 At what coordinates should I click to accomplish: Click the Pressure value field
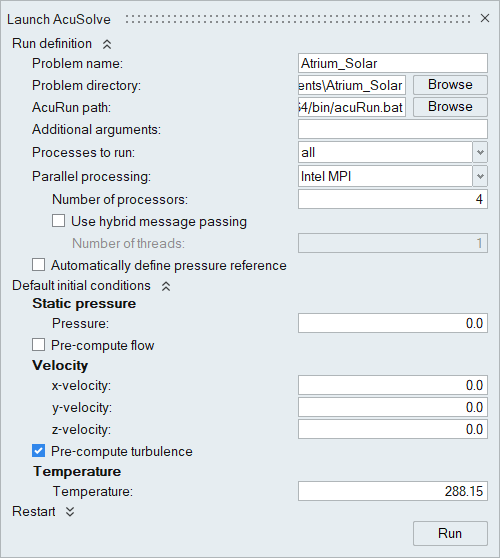(x=393, y=323)
